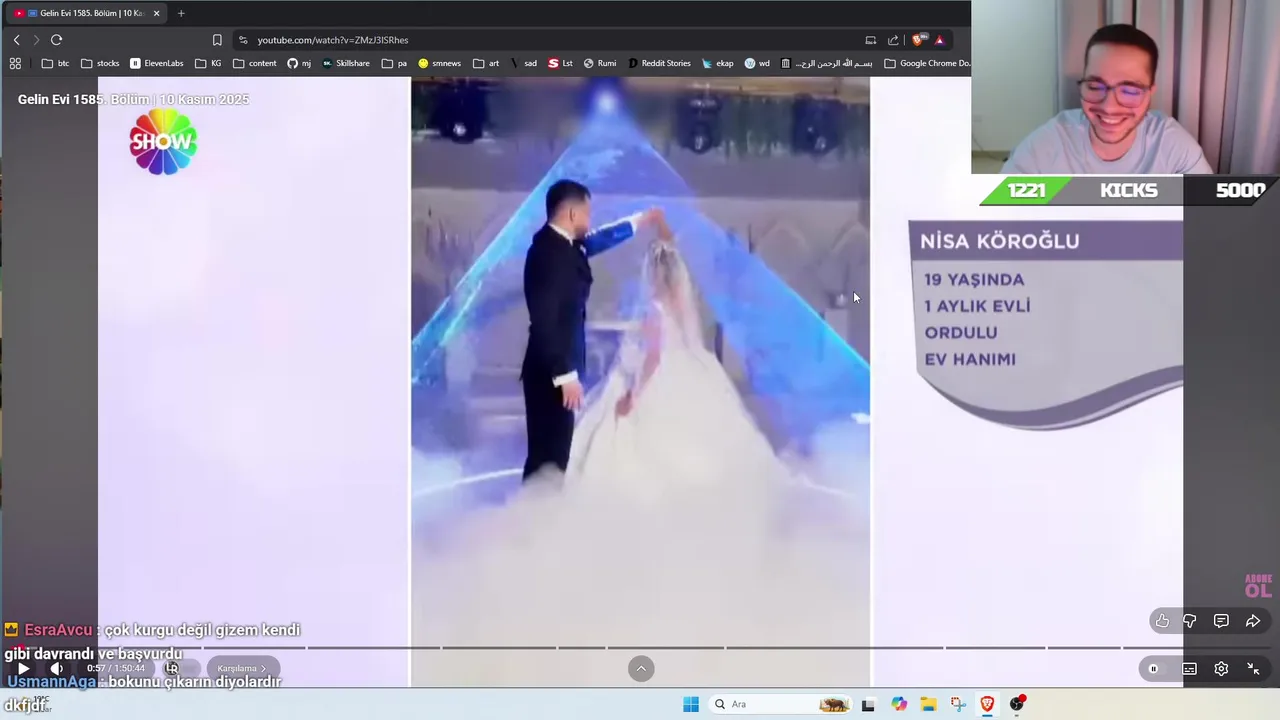Bookmark this page with the bookmark icon
Viewport: 1280px width, 720px height.
[217, 40]
